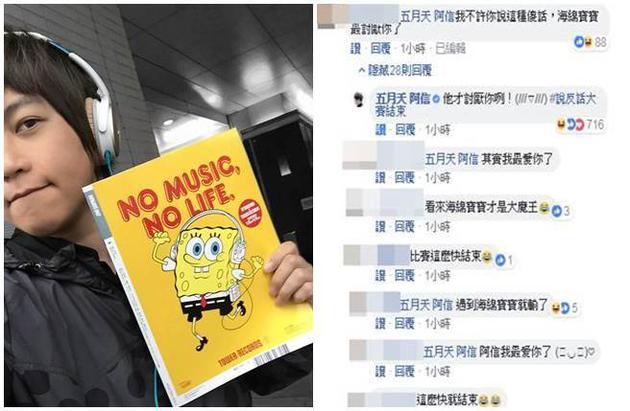Open like reaction with count 3

561,210
